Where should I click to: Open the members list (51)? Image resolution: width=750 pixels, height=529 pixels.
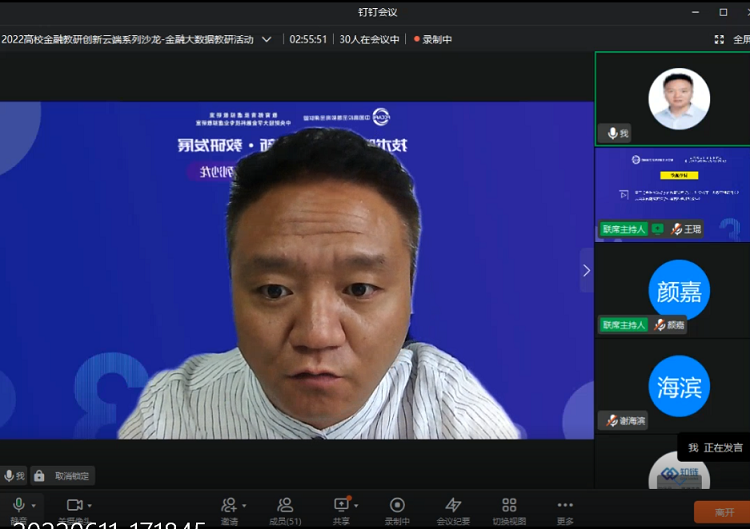285,505
